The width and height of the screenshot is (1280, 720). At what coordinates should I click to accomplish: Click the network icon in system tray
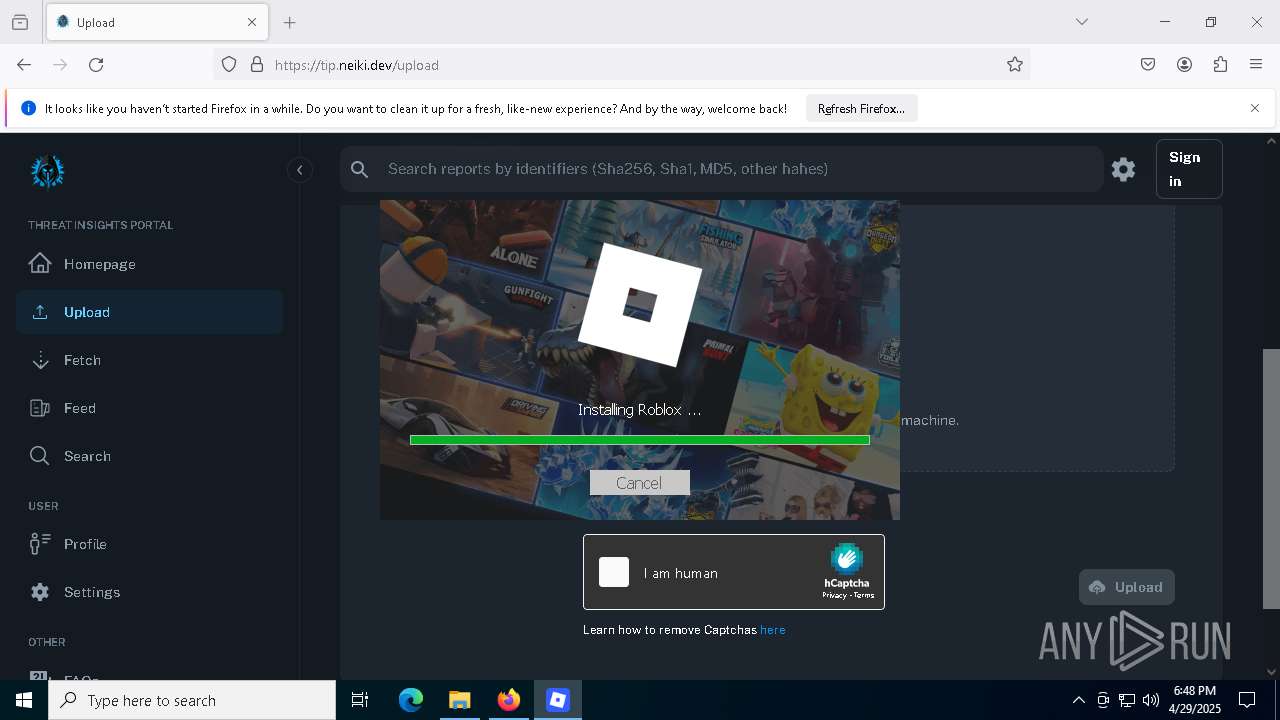tap(1127, 700)
